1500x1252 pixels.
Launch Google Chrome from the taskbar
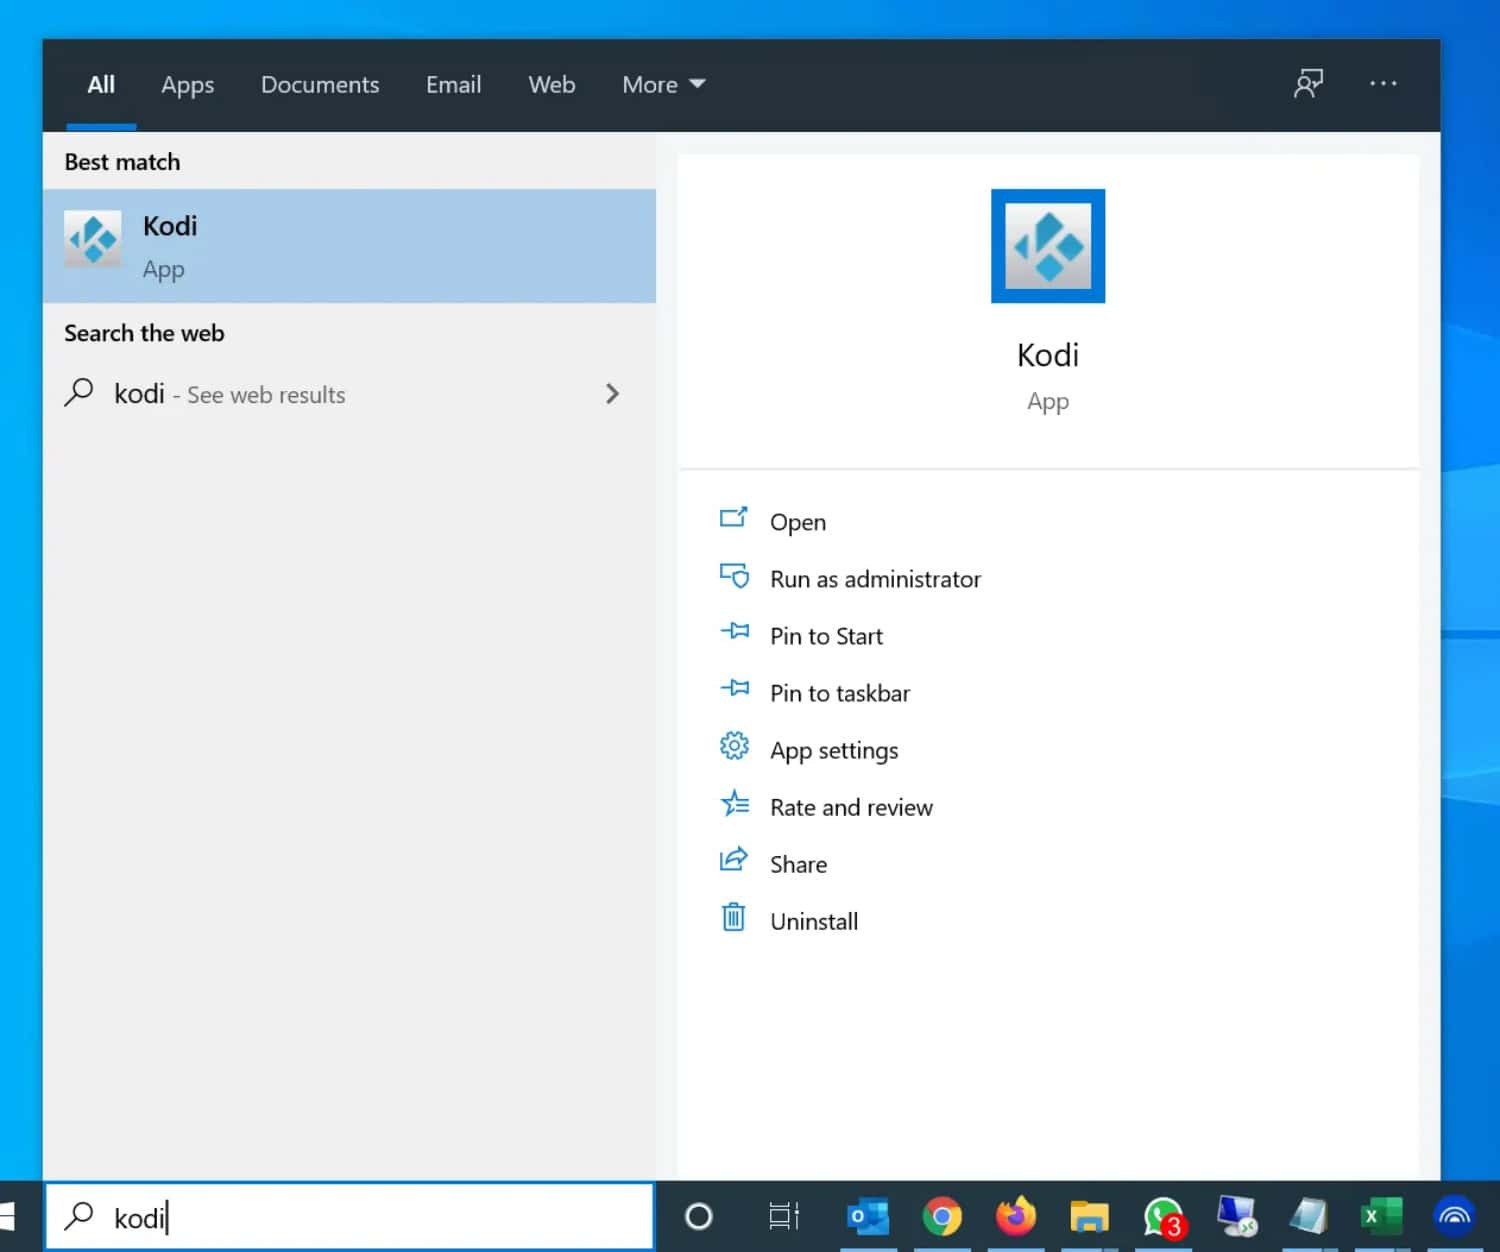tap(942, 1216)
